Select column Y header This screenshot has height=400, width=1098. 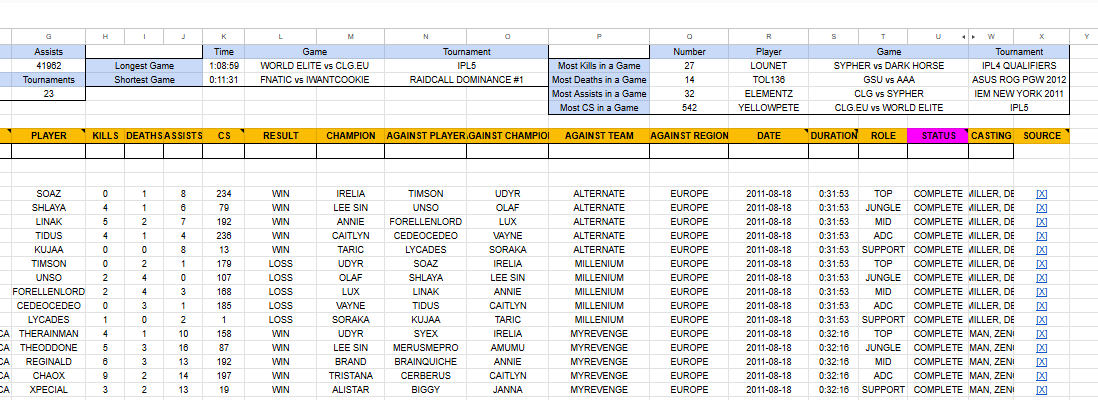coord(1083,36)
